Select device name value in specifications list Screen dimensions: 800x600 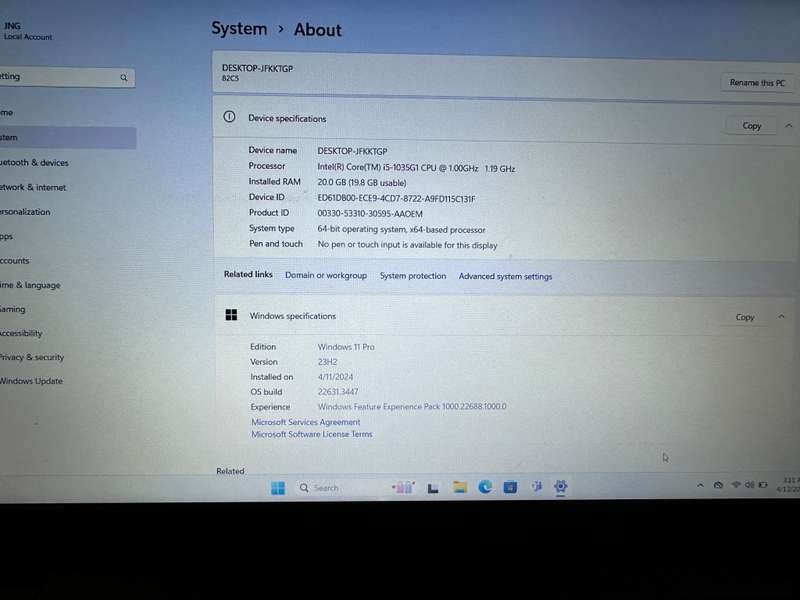pyautogui.click(x=352, y=151)
